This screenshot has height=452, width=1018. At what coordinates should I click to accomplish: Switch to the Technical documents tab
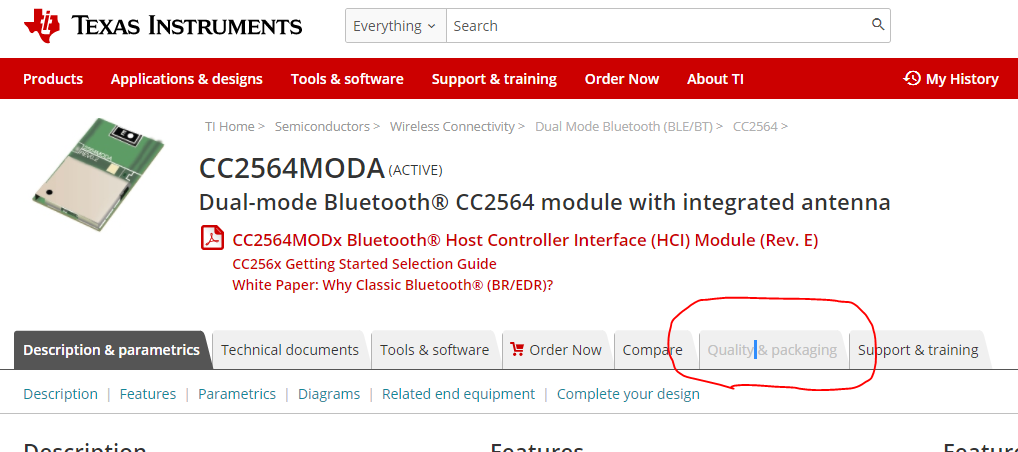pos(290,350)
